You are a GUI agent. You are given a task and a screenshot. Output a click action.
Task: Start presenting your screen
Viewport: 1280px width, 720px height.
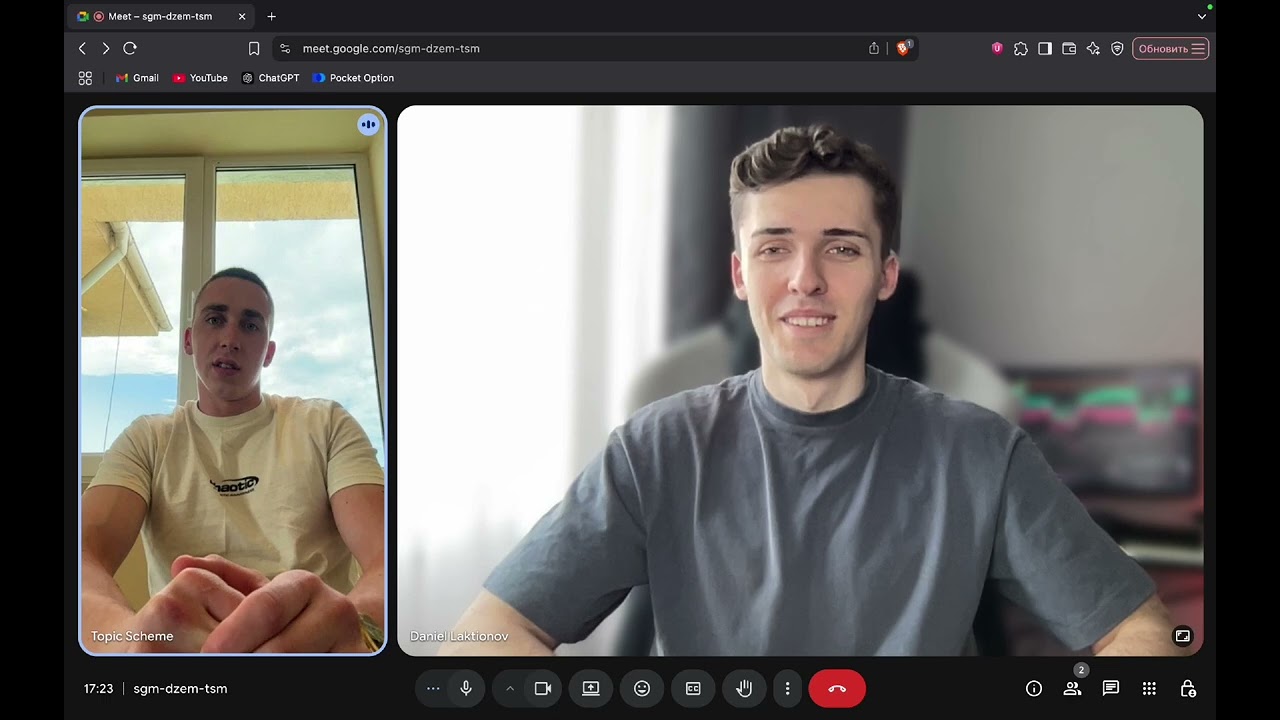591,688
